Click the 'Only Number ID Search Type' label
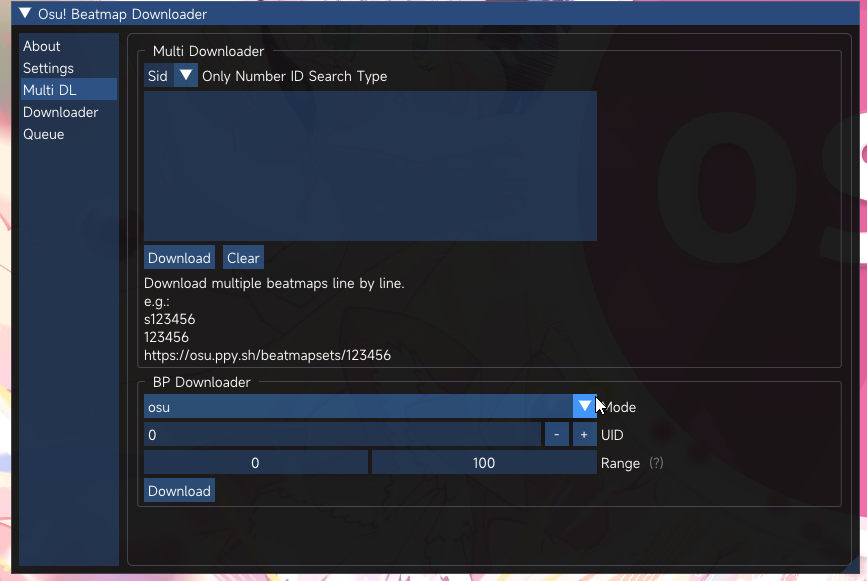867x581 pixels. tap(295, 76)
